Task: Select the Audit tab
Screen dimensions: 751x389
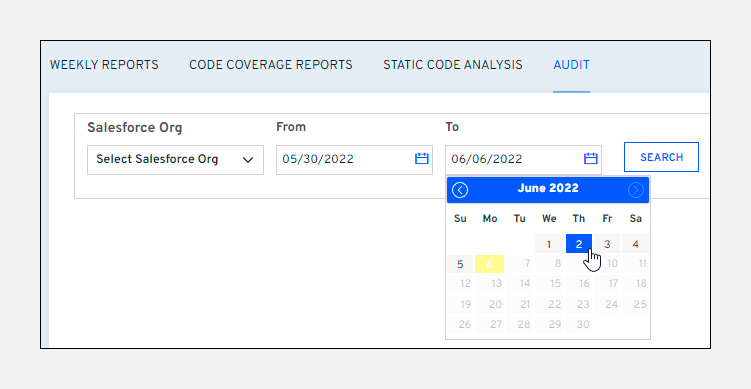Action: click(x=571, y=65)
